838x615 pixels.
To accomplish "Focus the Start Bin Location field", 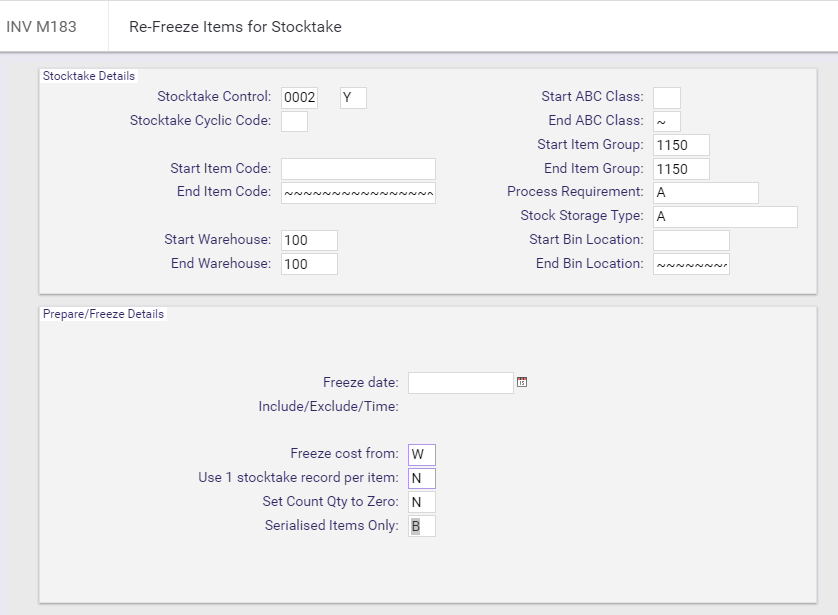I will (691, 240).
